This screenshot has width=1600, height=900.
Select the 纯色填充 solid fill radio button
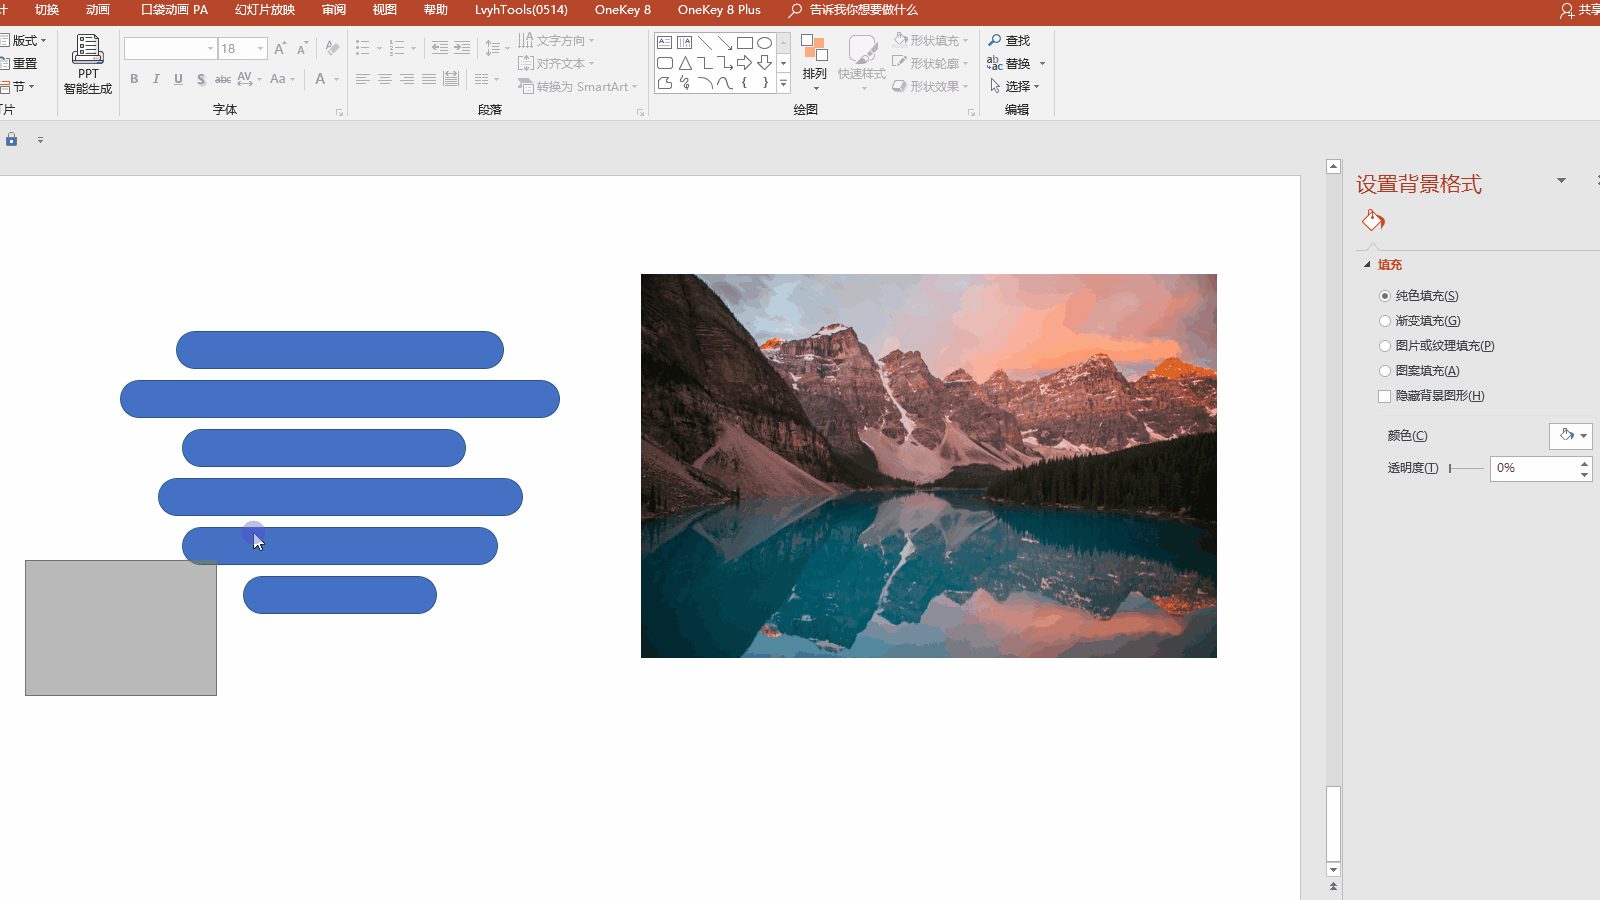(x=1385, y=296)
